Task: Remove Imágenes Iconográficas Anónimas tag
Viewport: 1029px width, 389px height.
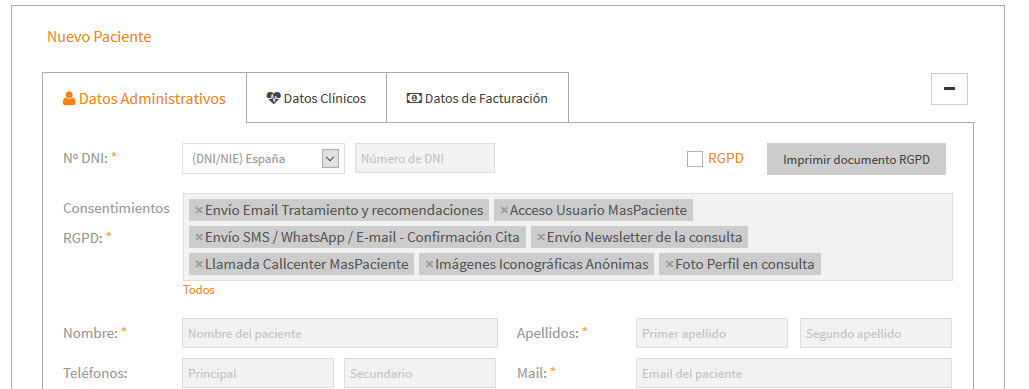Action: [x=429, y=264]
